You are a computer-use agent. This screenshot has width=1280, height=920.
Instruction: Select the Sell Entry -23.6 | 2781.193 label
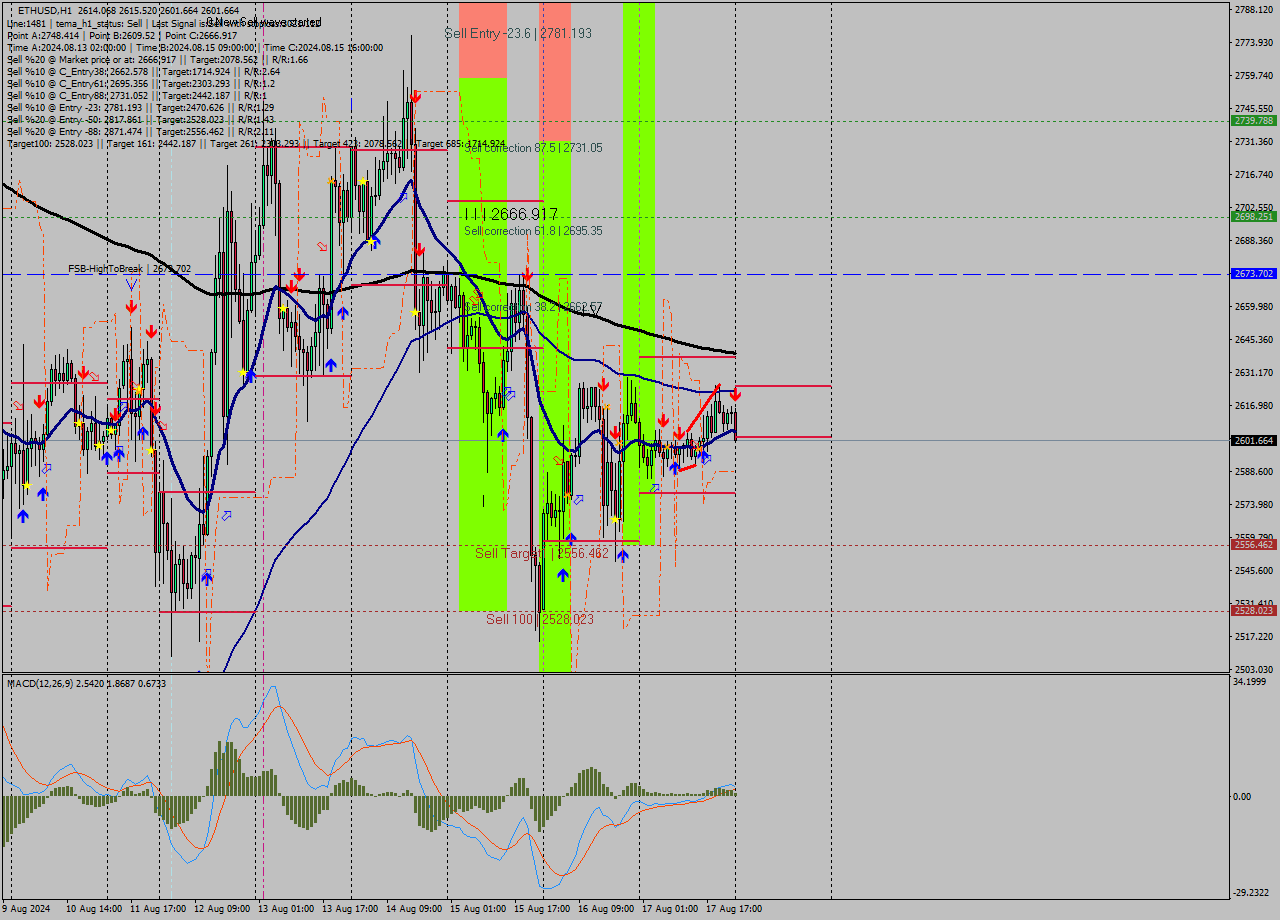[516, 33]
